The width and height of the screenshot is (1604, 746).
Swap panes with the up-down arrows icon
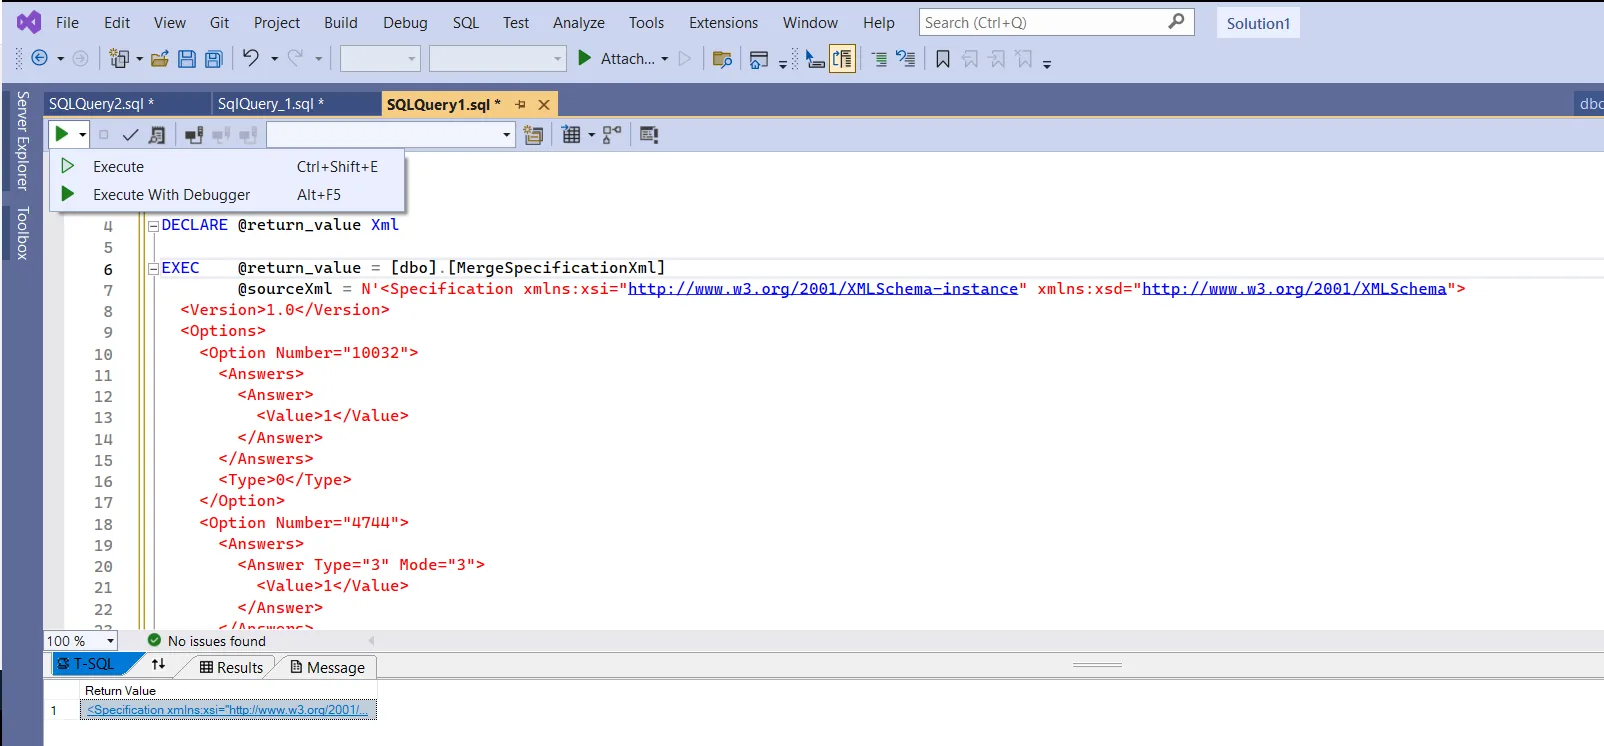click(158, 664)
